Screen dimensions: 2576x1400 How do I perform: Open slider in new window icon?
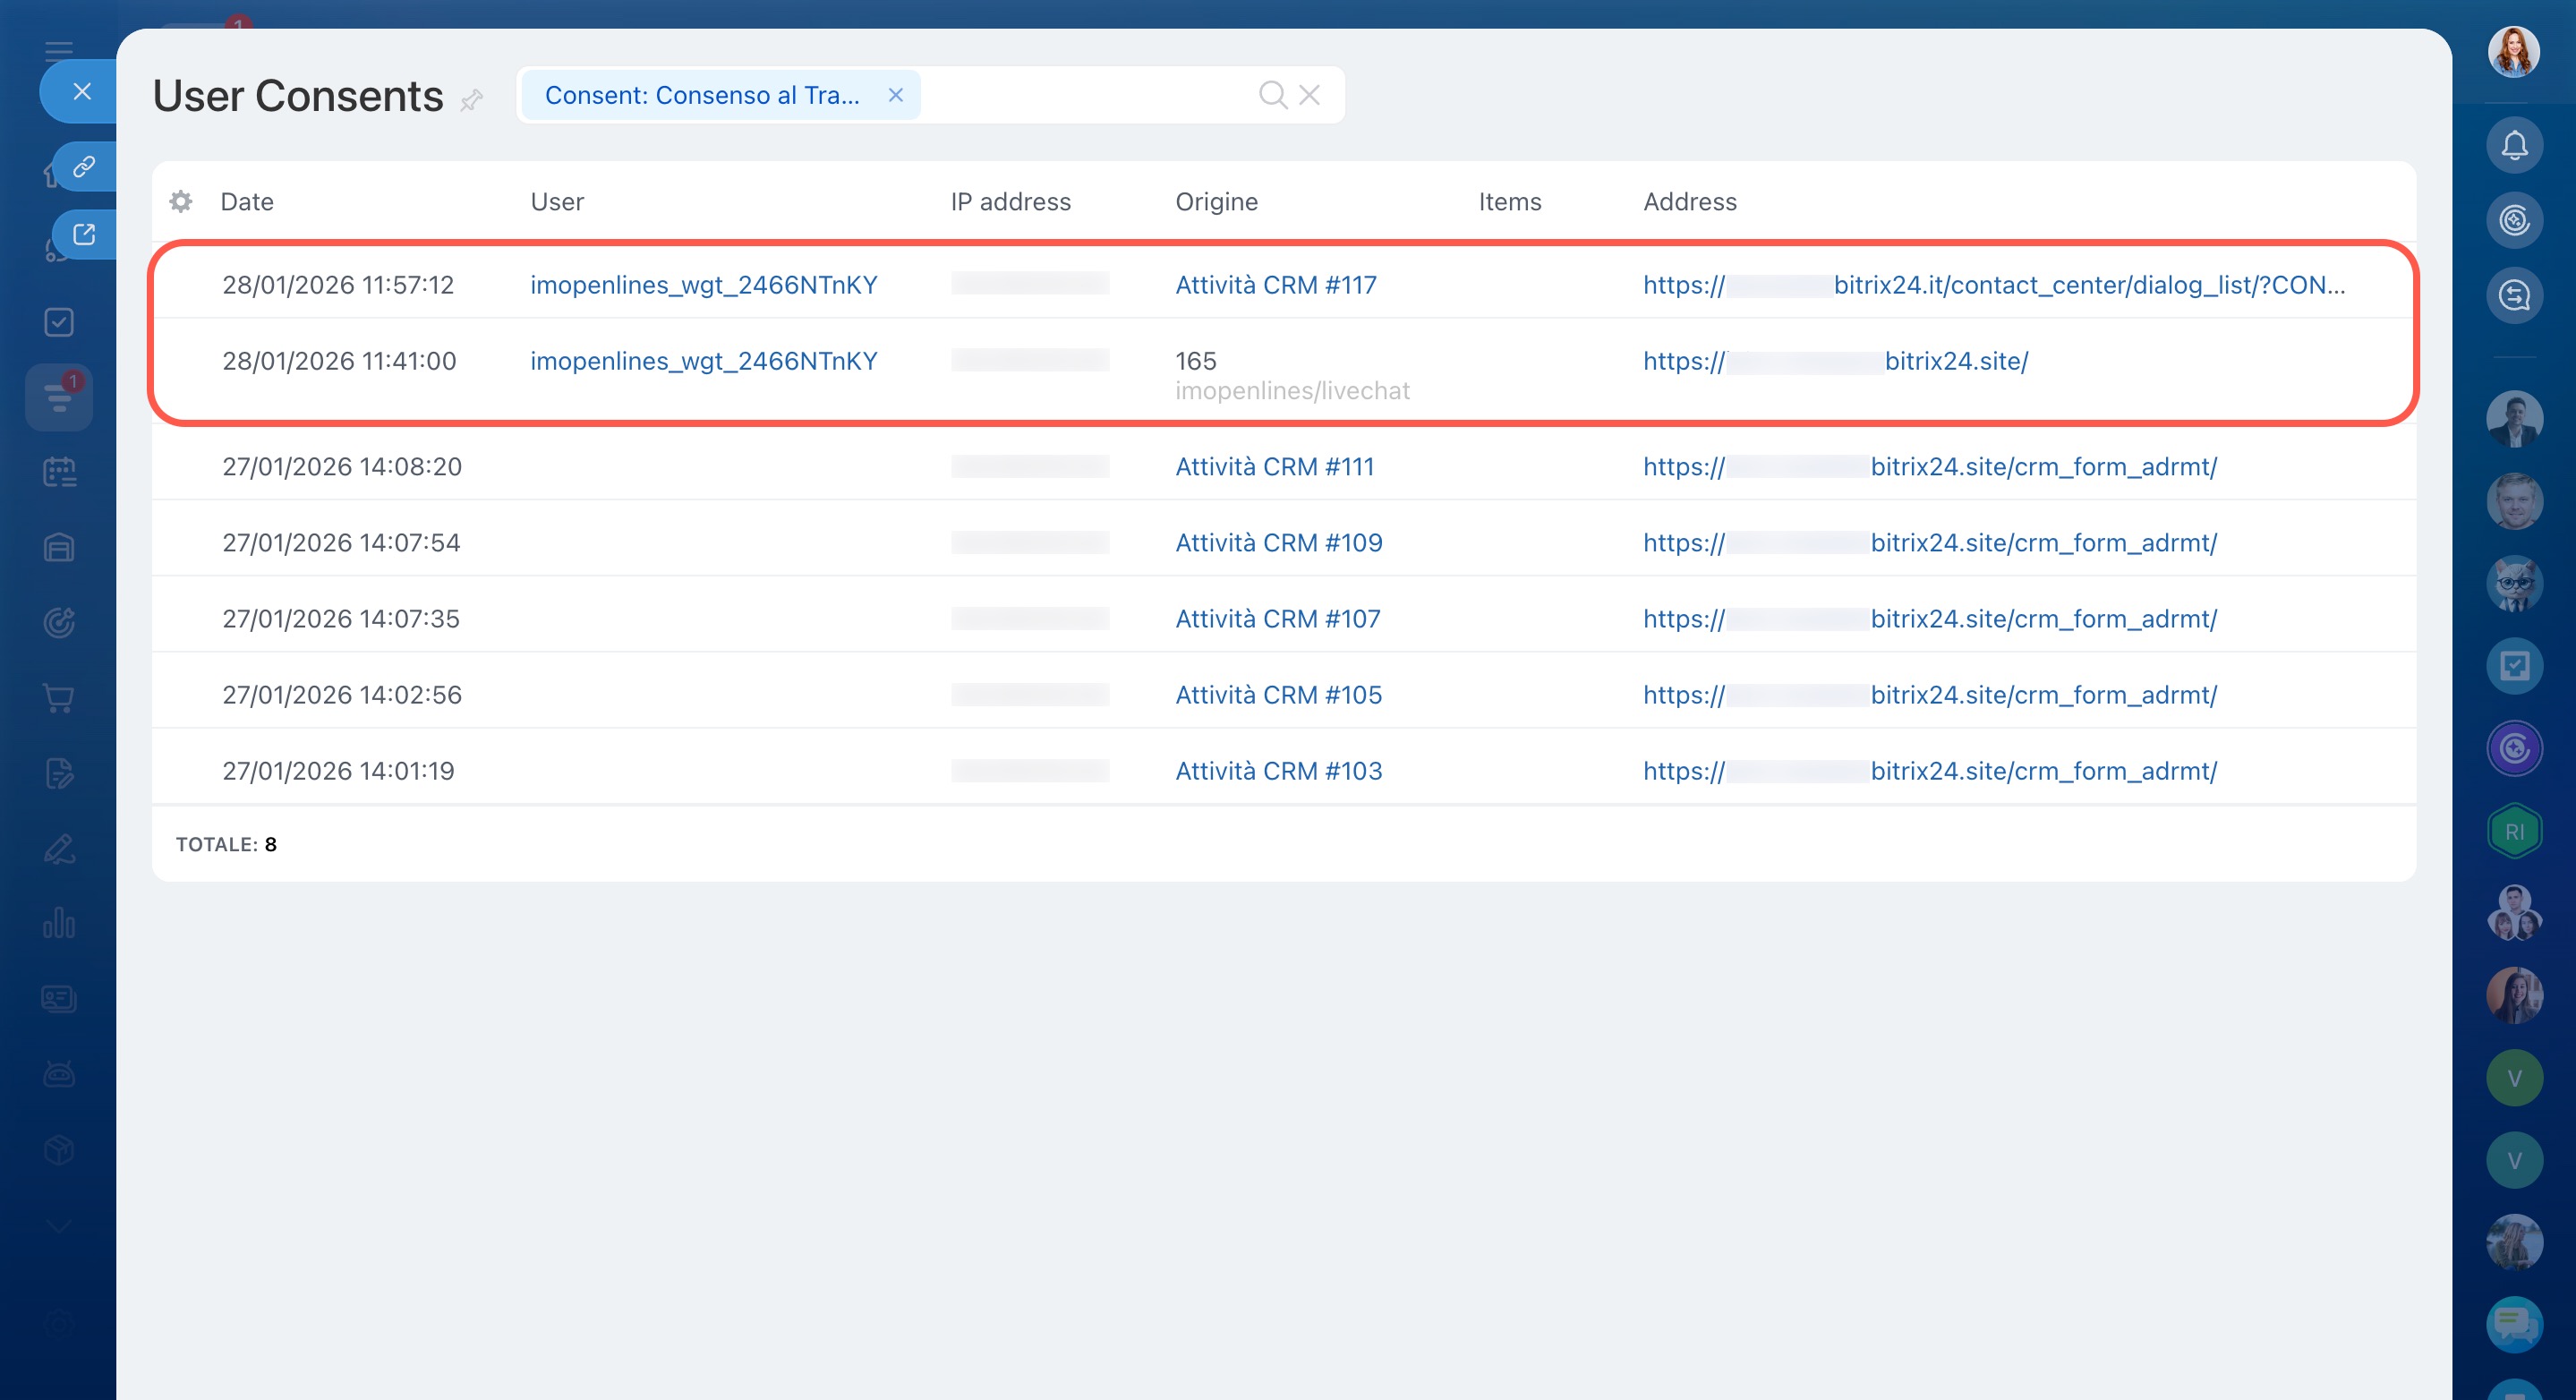[84, 234]
